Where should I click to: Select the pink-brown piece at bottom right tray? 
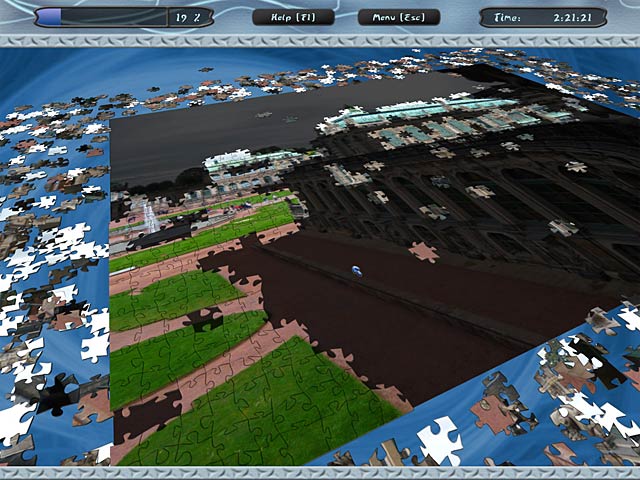click(x=490, y=413)
